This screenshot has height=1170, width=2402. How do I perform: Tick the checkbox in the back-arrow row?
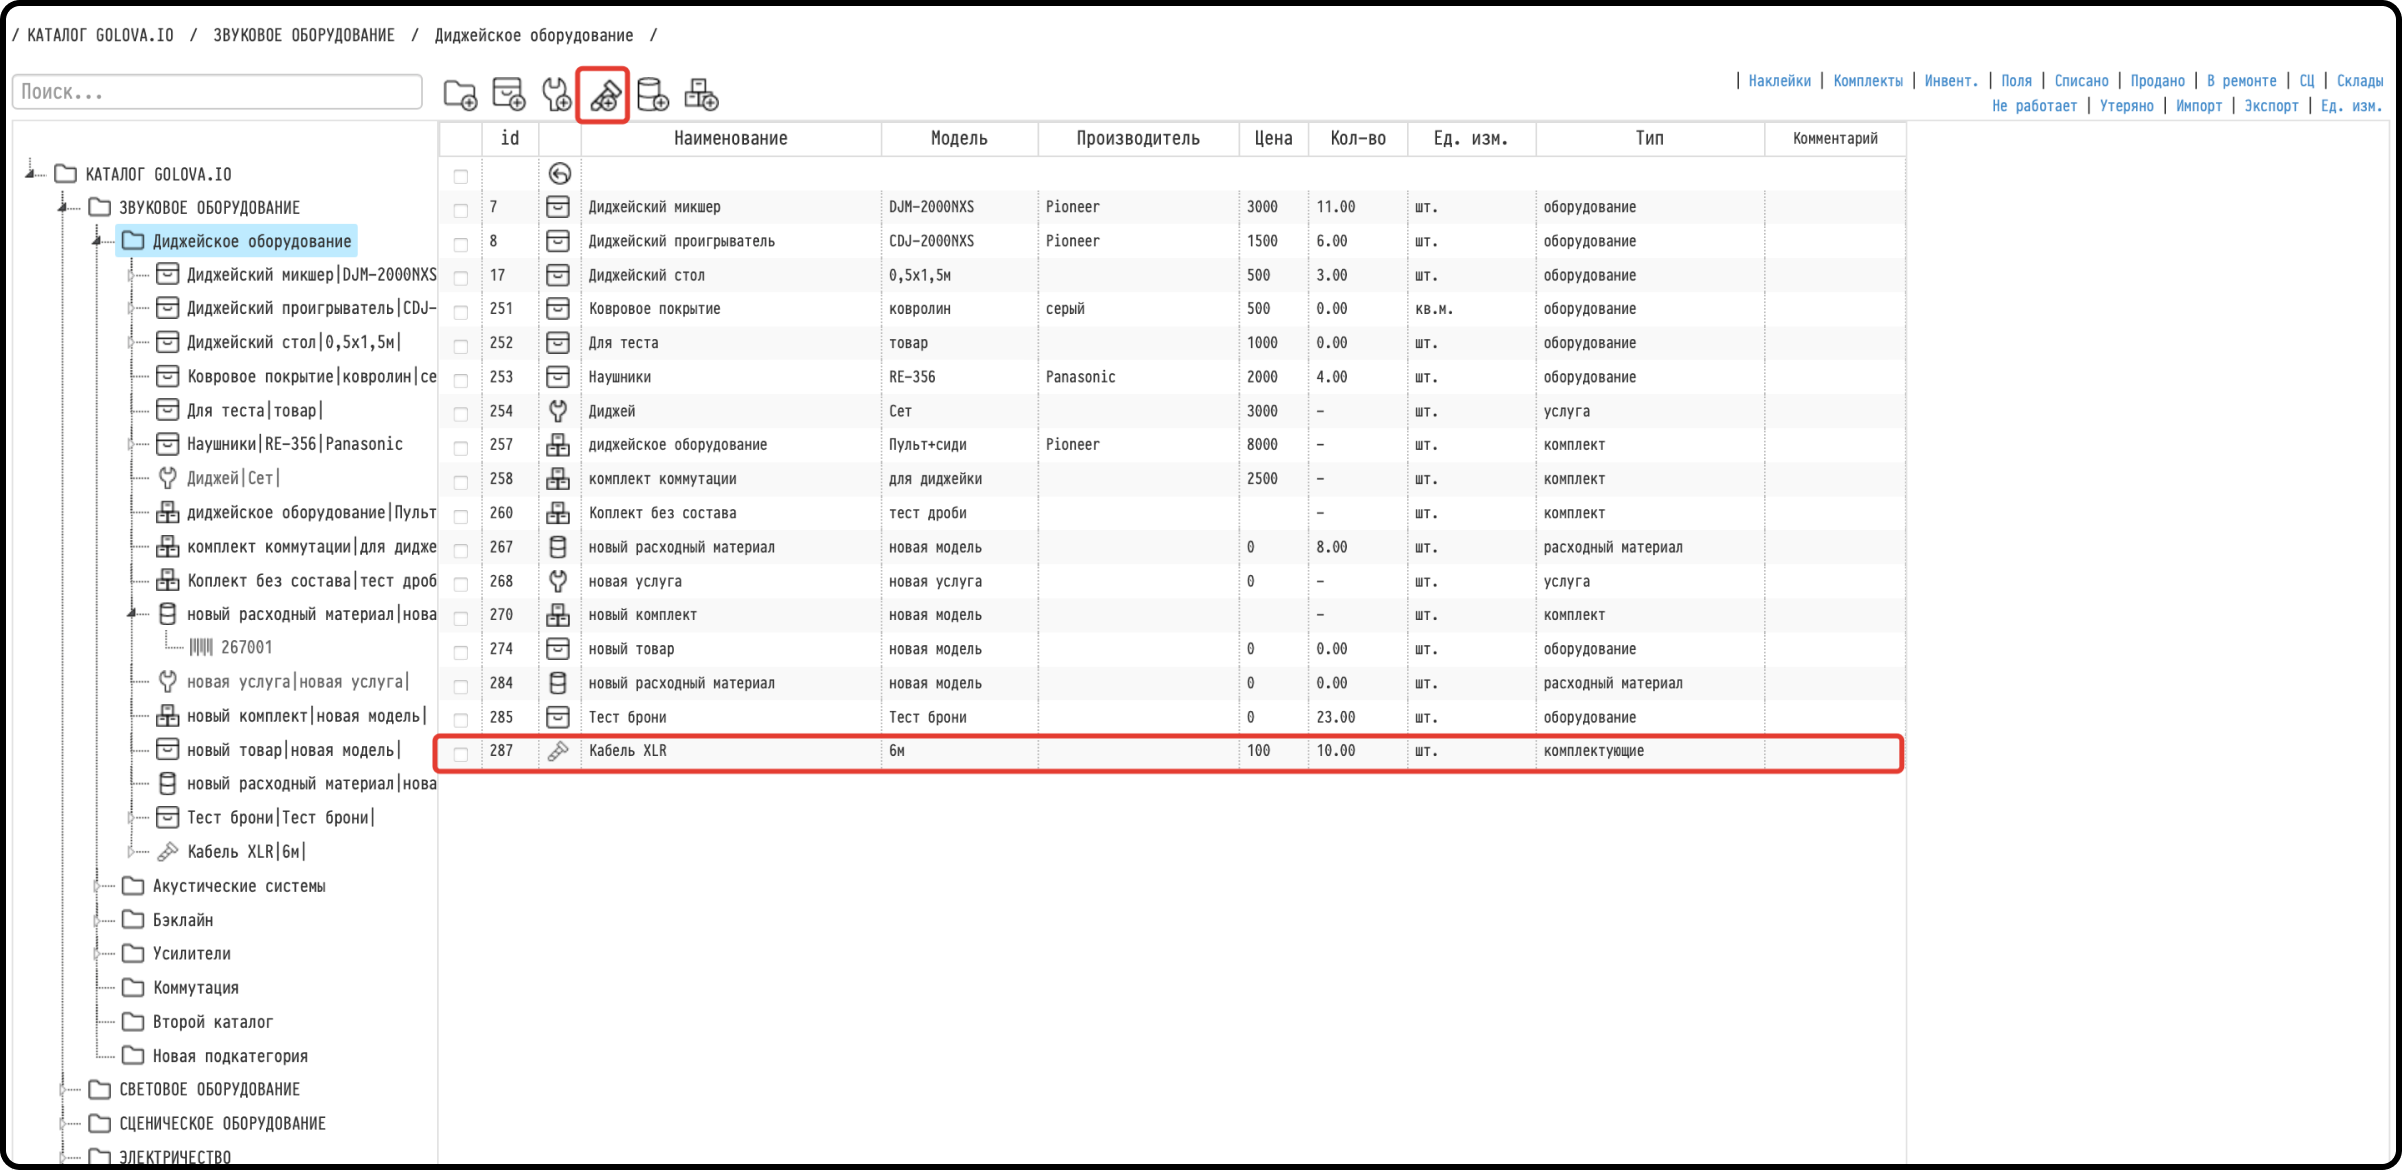[461, 177]
